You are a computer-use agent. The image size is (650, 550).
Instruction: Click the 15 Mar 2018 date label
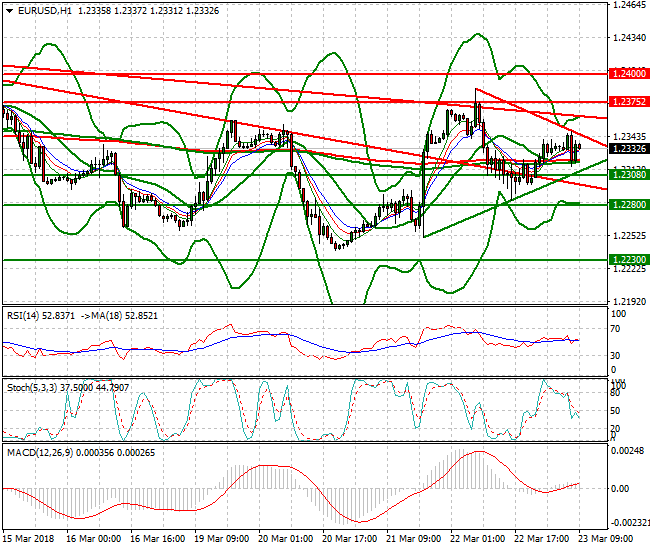point(29,539)
